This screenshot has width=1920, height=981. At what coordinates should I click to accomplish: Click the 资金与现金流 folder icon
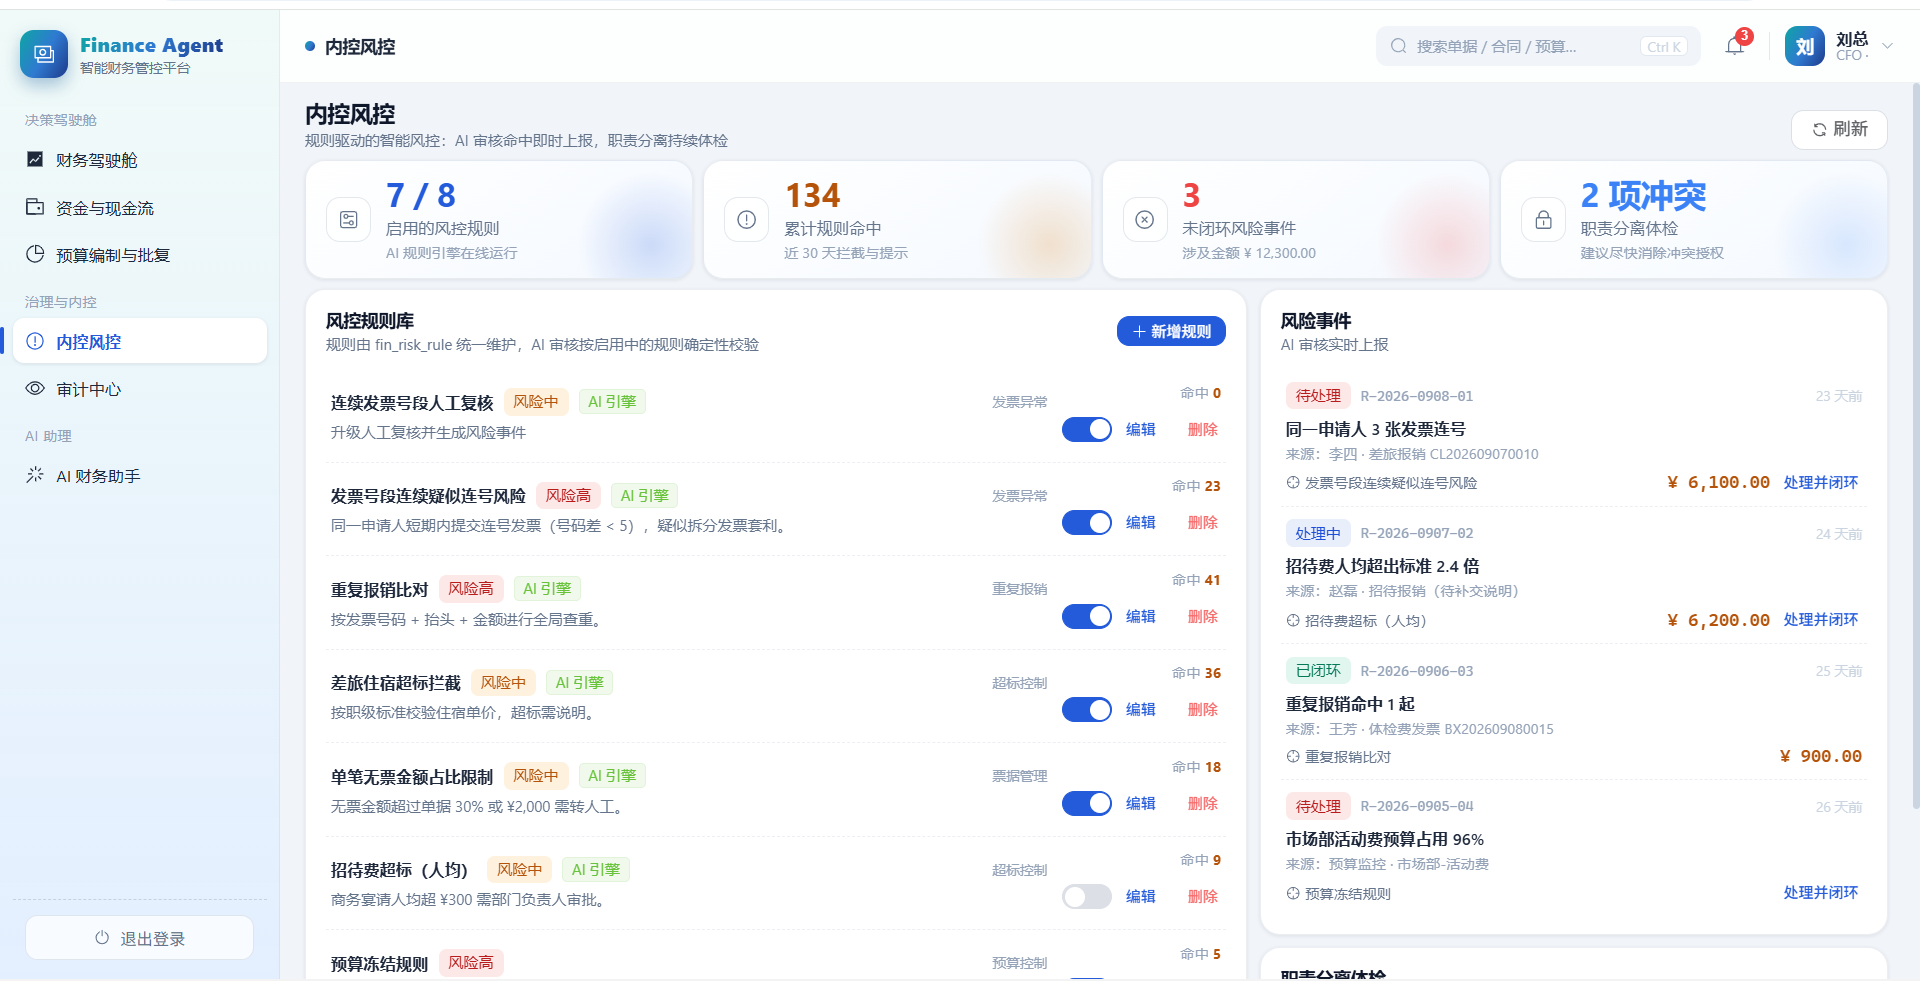point(35,207)
